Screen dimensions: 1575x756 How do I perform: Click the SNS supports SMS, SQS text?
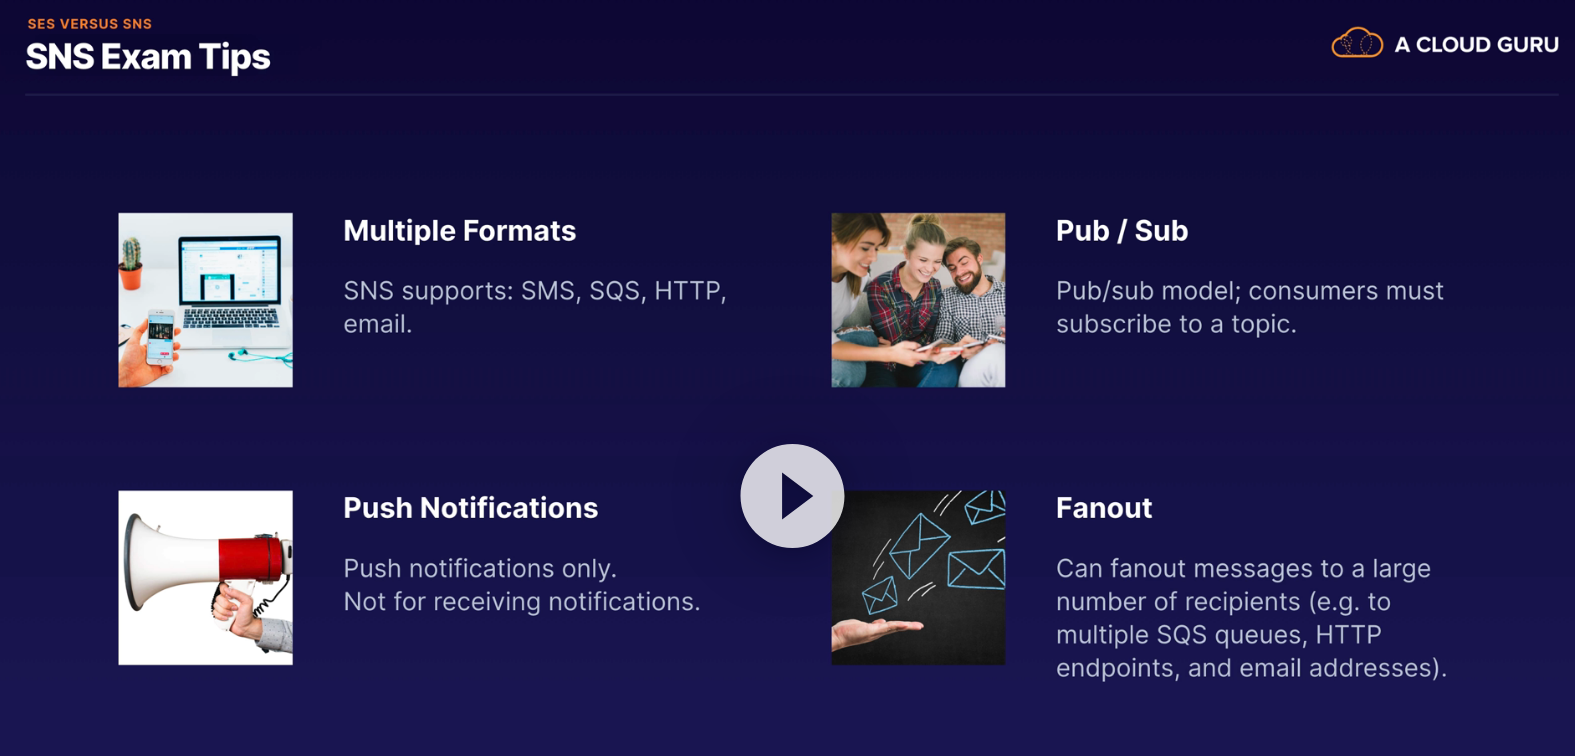[x=534, y=291]
